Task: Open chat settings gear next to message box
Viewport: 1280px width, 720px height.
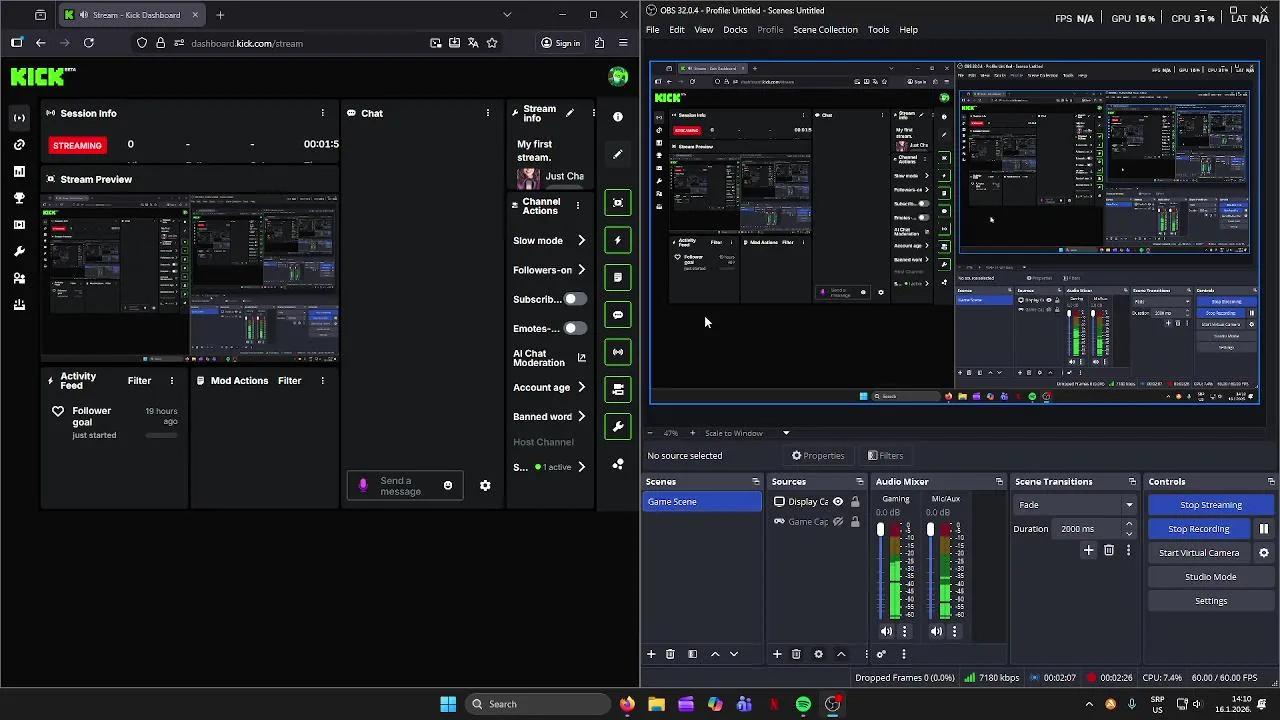Action: pos(485,486)
